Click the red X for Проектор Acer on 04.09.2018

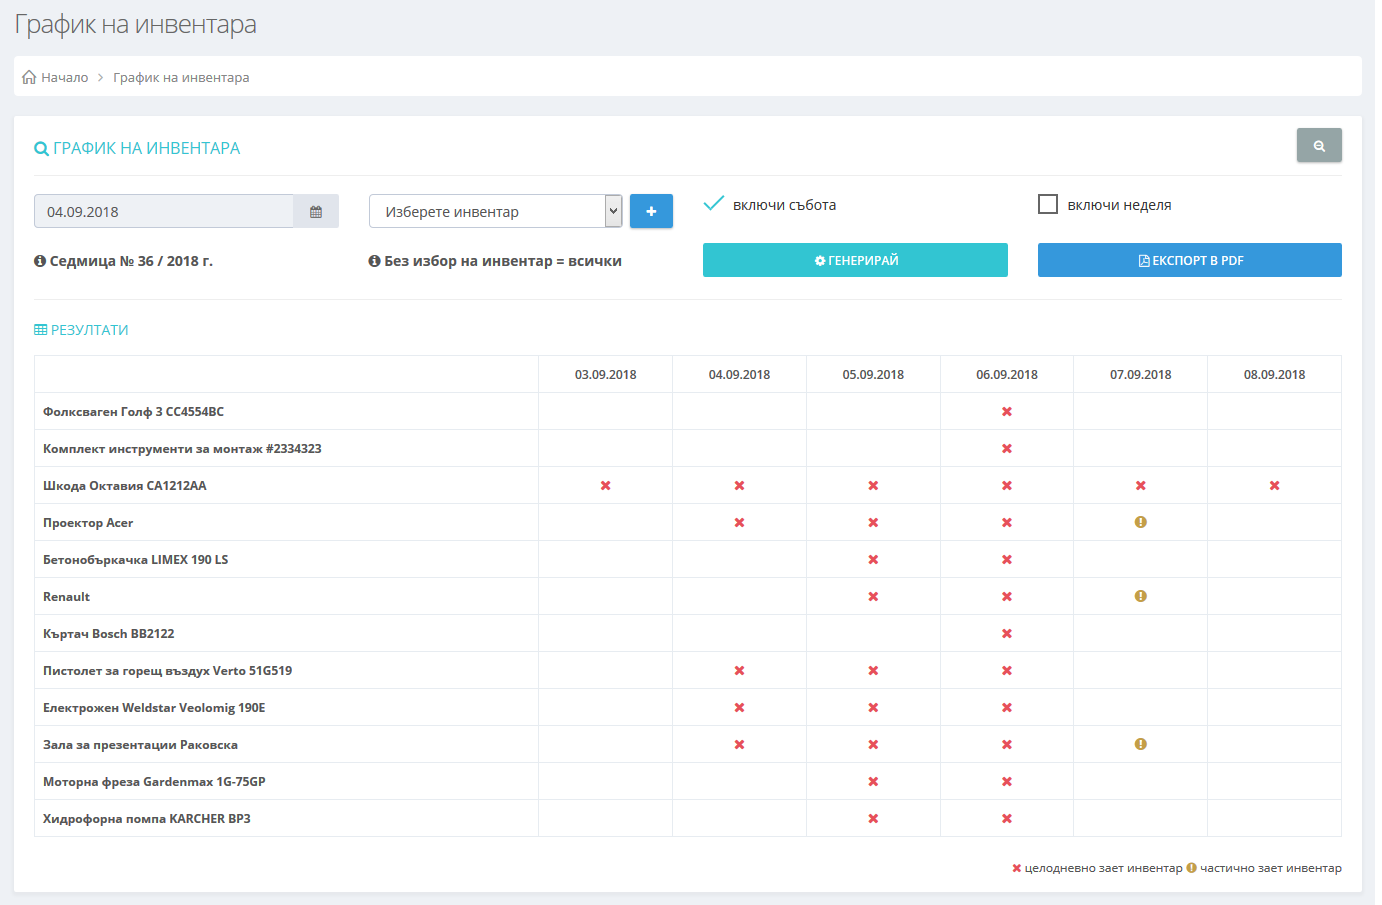739,523
